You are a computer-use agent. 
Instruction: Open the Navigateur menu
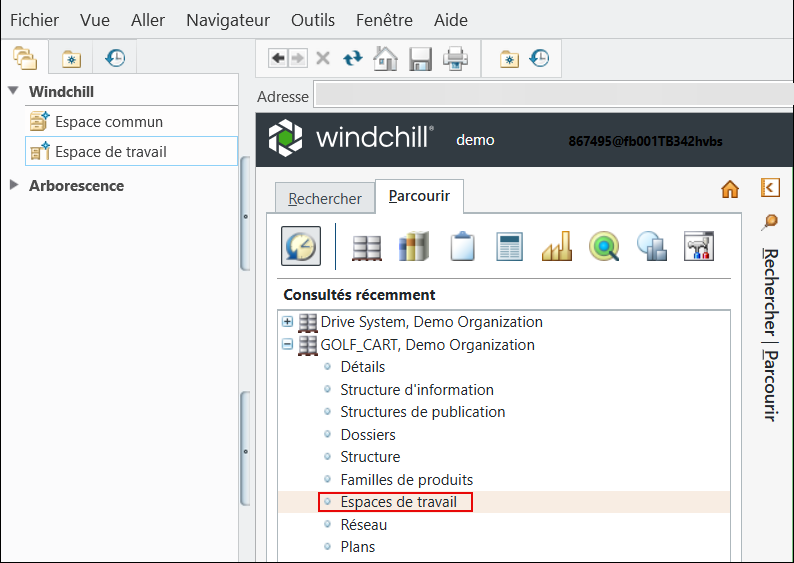coord(228,20)
